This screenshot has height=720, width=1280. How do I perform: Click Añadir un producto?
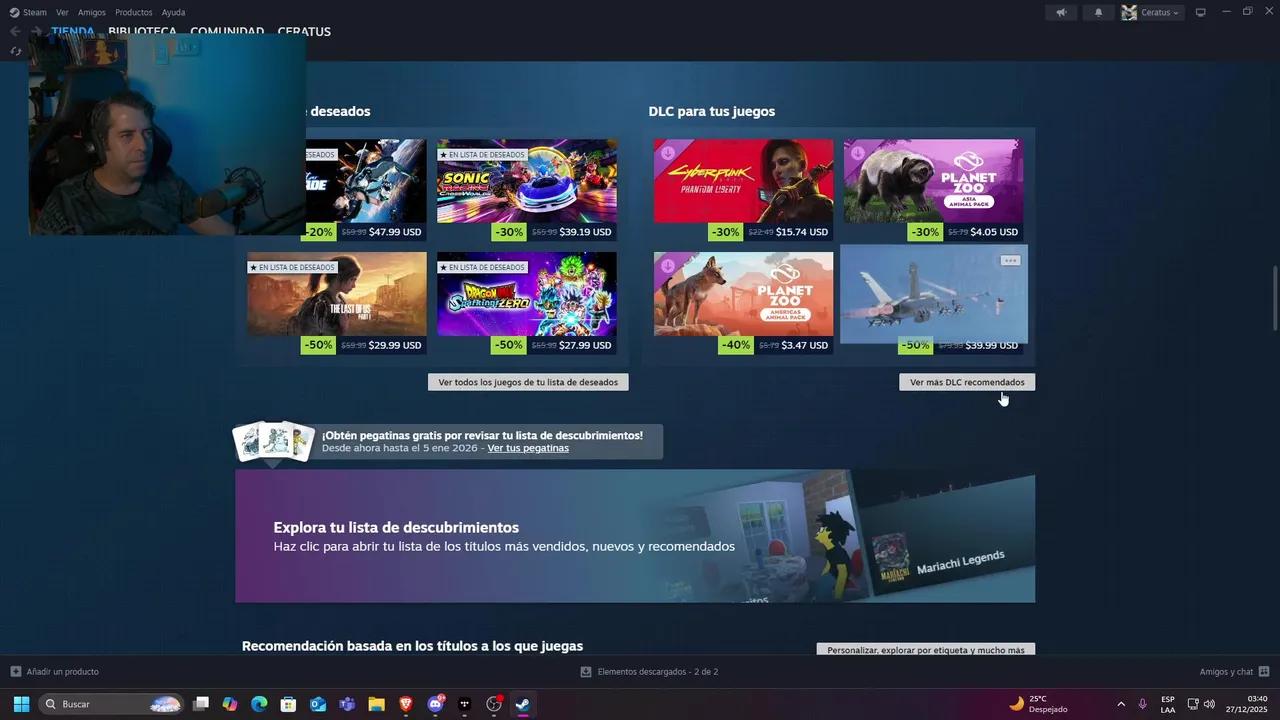coord(63,672)
